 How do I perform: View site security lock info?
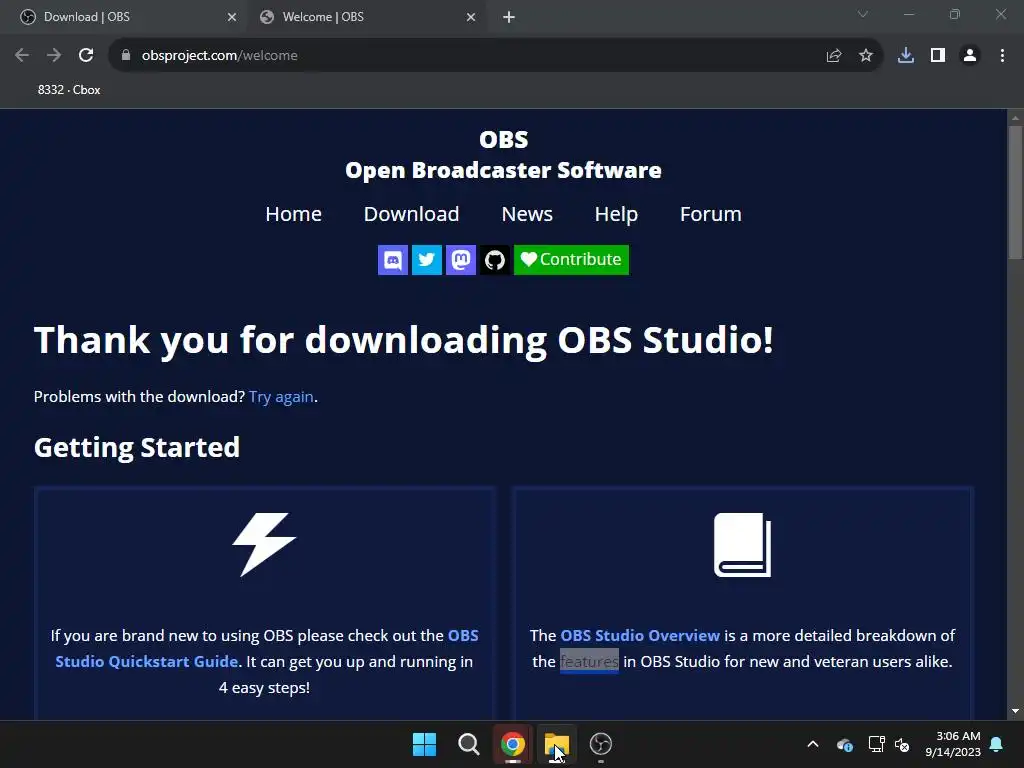tap(125, 56)
